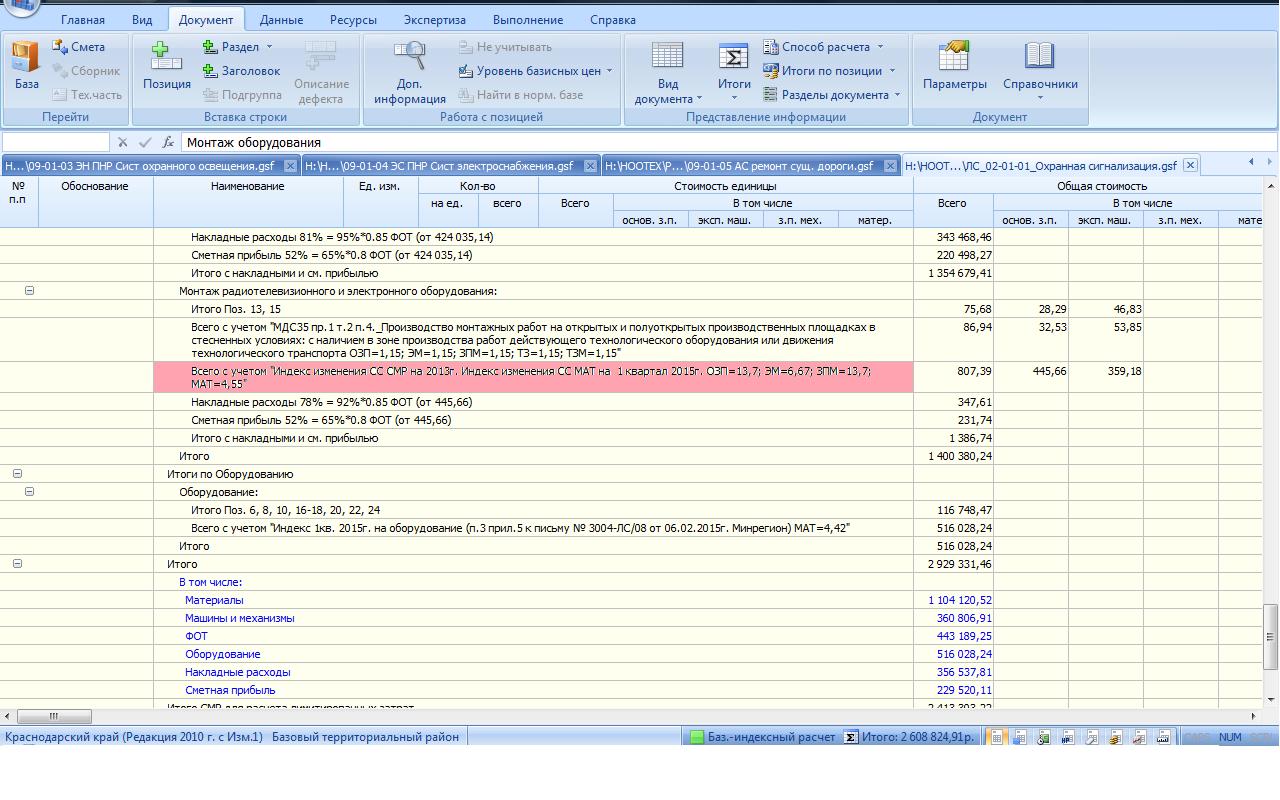Image resolution: width=1280 pixels, height=800 pixels.
Task: Insert a new Позиция row
Action: pyautogui.click(x=166, y=67)
